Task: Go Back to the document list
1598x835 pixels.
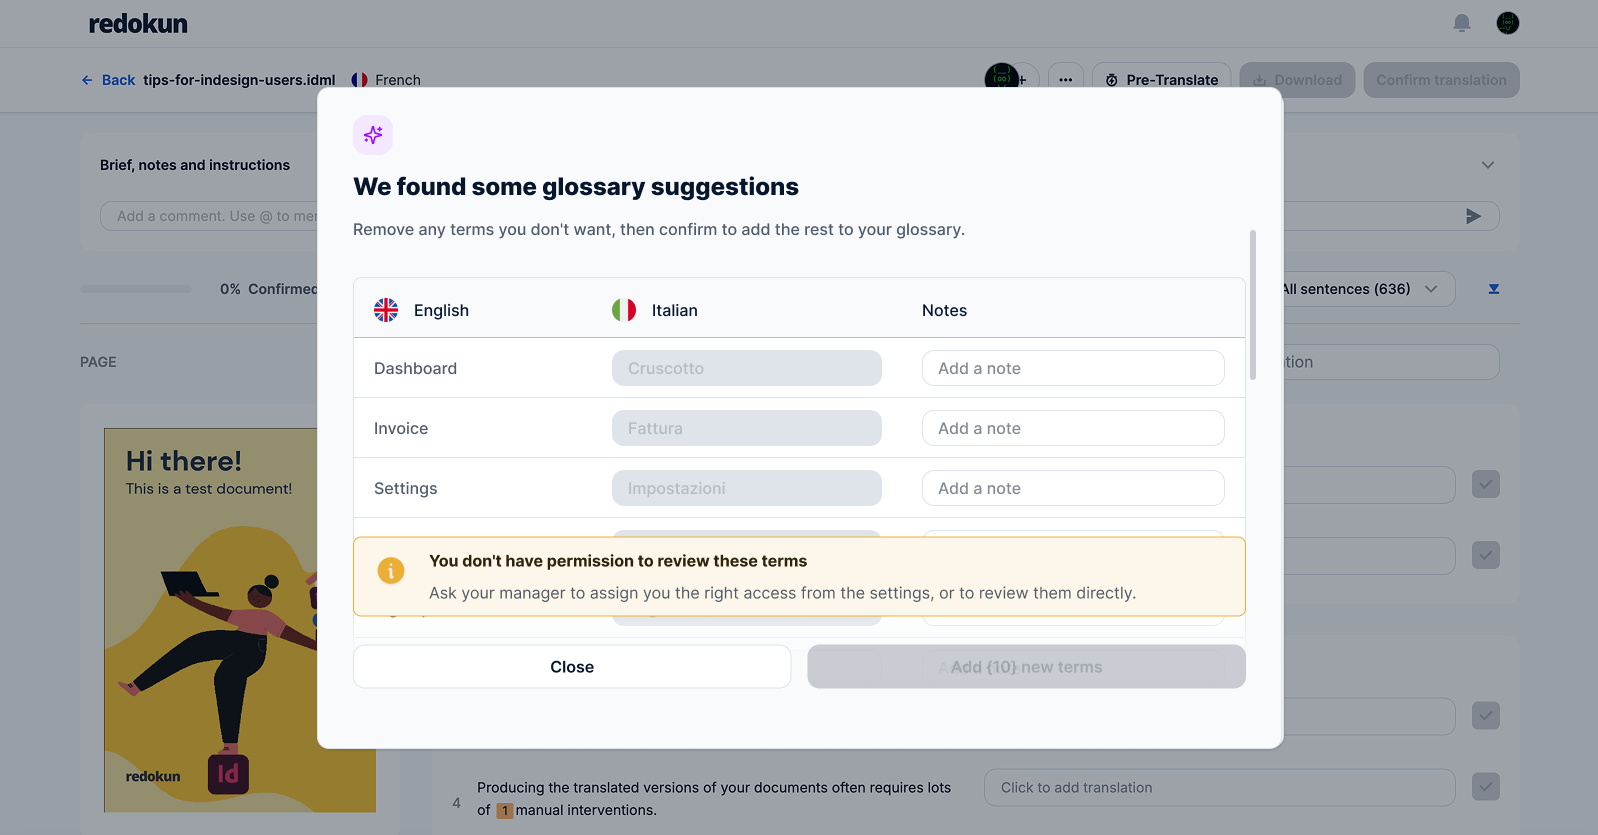Action: (108, 80)
